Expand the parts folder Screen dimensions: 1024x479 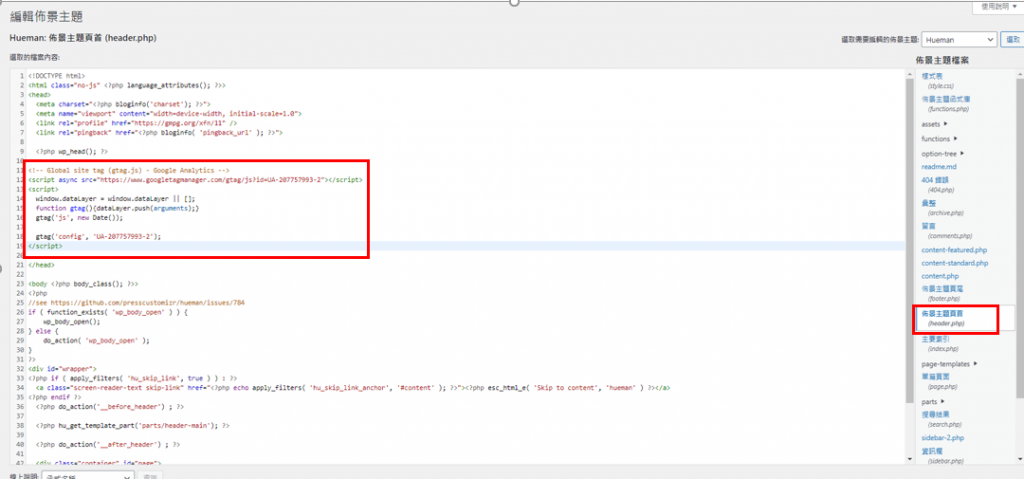931,401
